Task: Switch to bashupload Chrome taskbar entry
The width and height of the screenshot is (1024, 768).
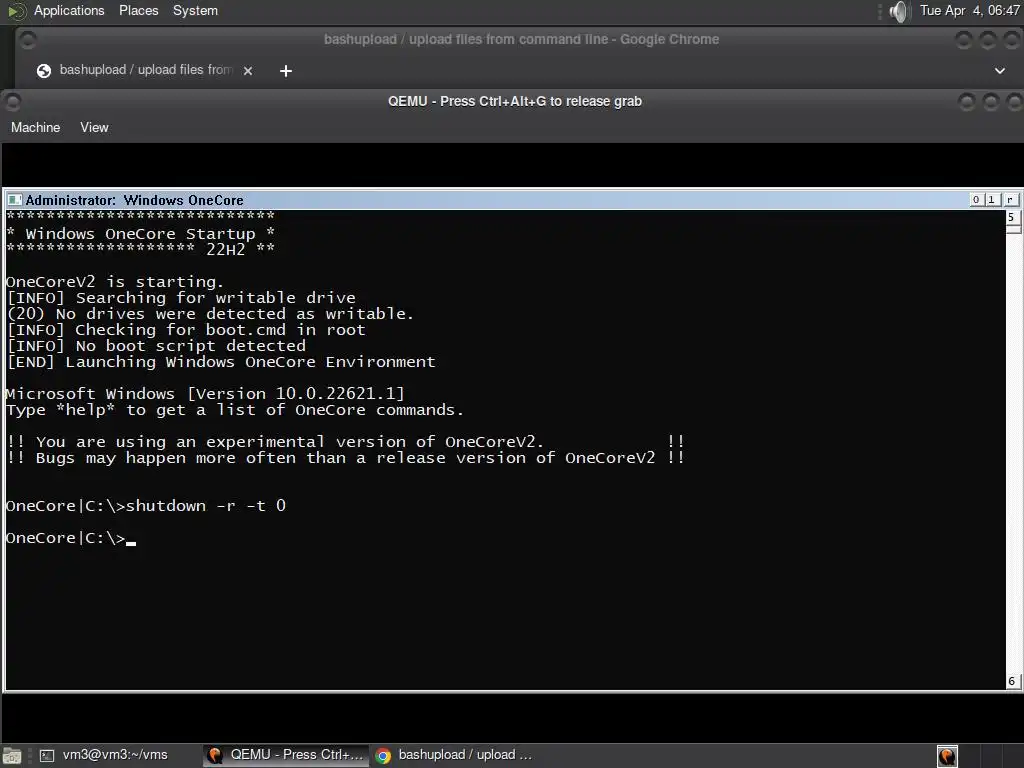Action: (x=454, y=755)
